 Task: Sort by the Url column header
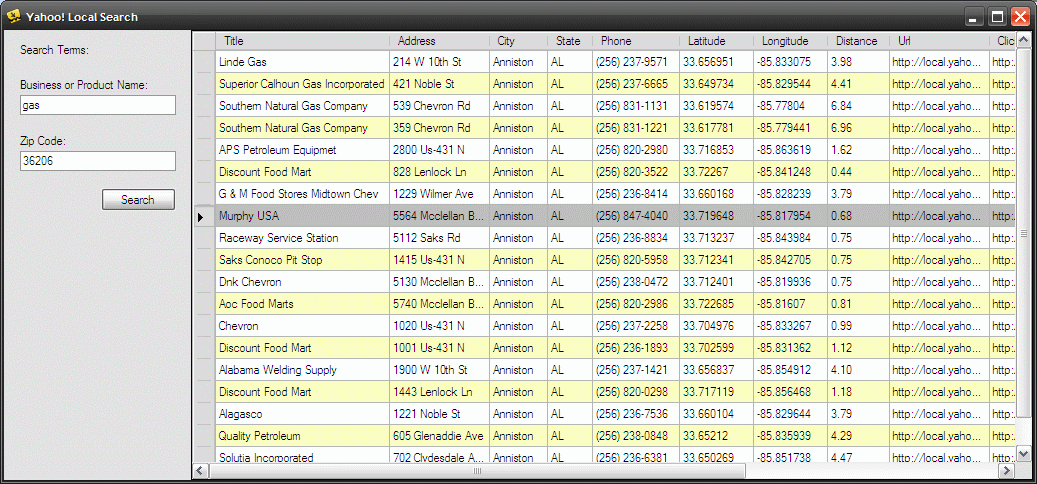(x=939, y=41)
